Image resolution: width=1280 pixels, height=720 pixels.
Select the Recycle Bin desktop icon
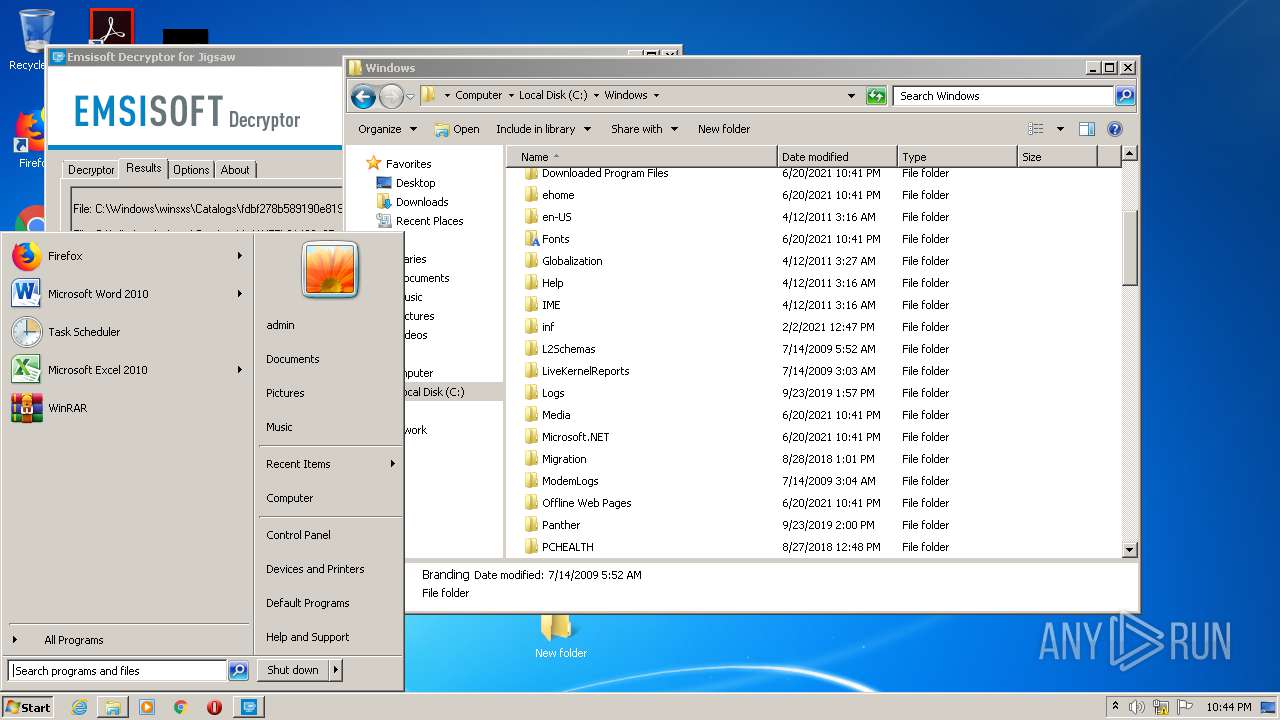pos(35,40)
